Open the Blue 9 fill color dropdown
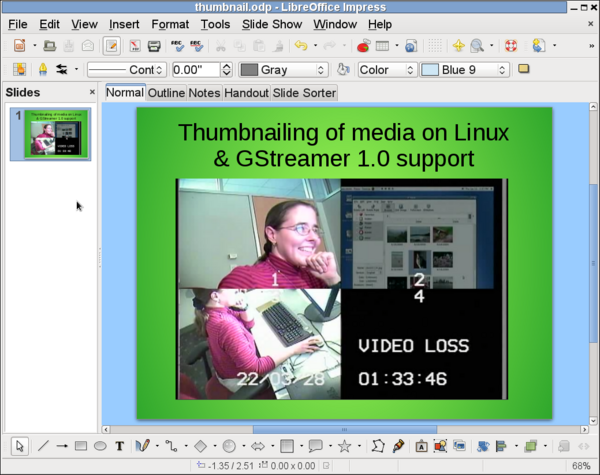The width and height of the screenshot is (600, 475). tap(465, 70)
